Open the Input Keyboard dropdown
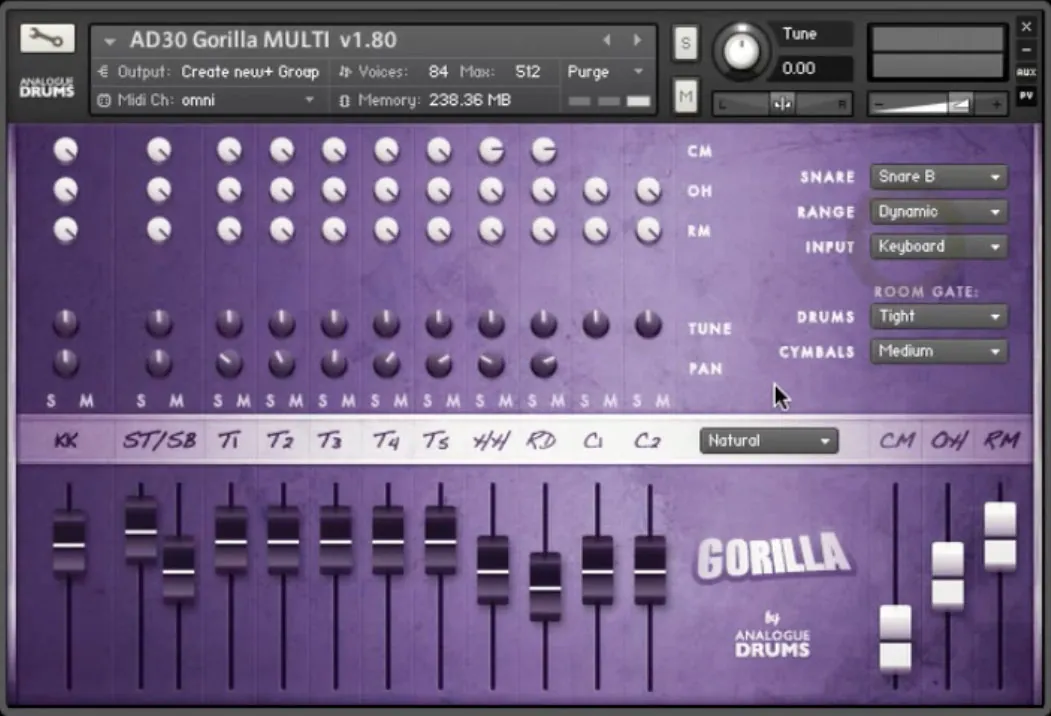The height and width of the screenshot is (716, 1051). coord(938,247)
